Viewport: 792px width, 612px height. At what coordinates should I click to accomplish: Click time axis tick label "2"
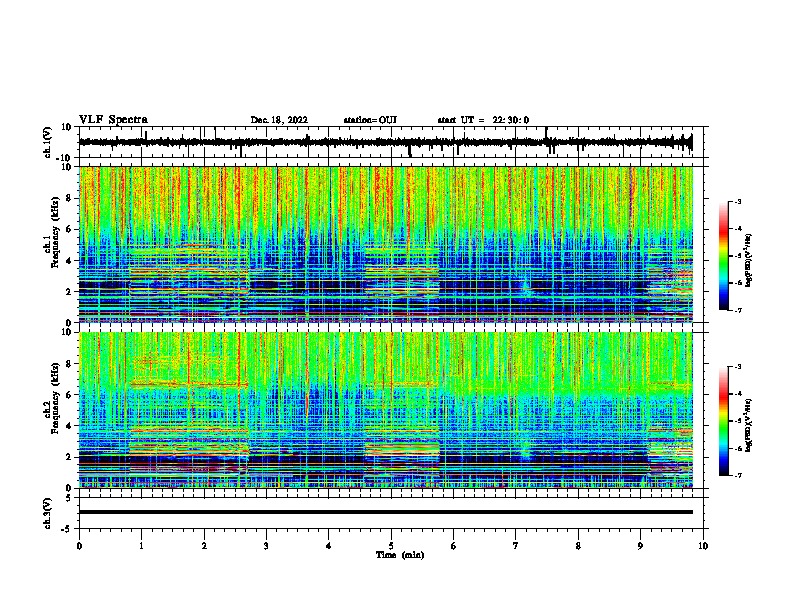coord(204,546)
